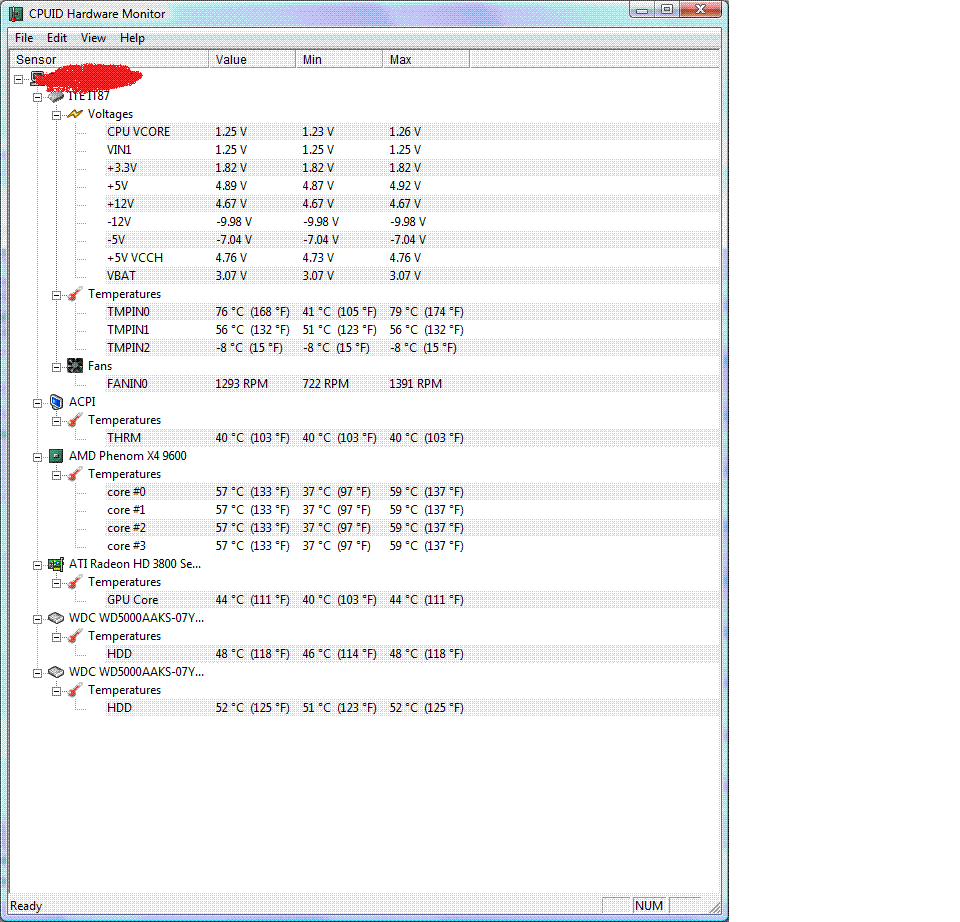
Task: Click the 79 °C max TMPIN0 value
Action: (426, 312)
